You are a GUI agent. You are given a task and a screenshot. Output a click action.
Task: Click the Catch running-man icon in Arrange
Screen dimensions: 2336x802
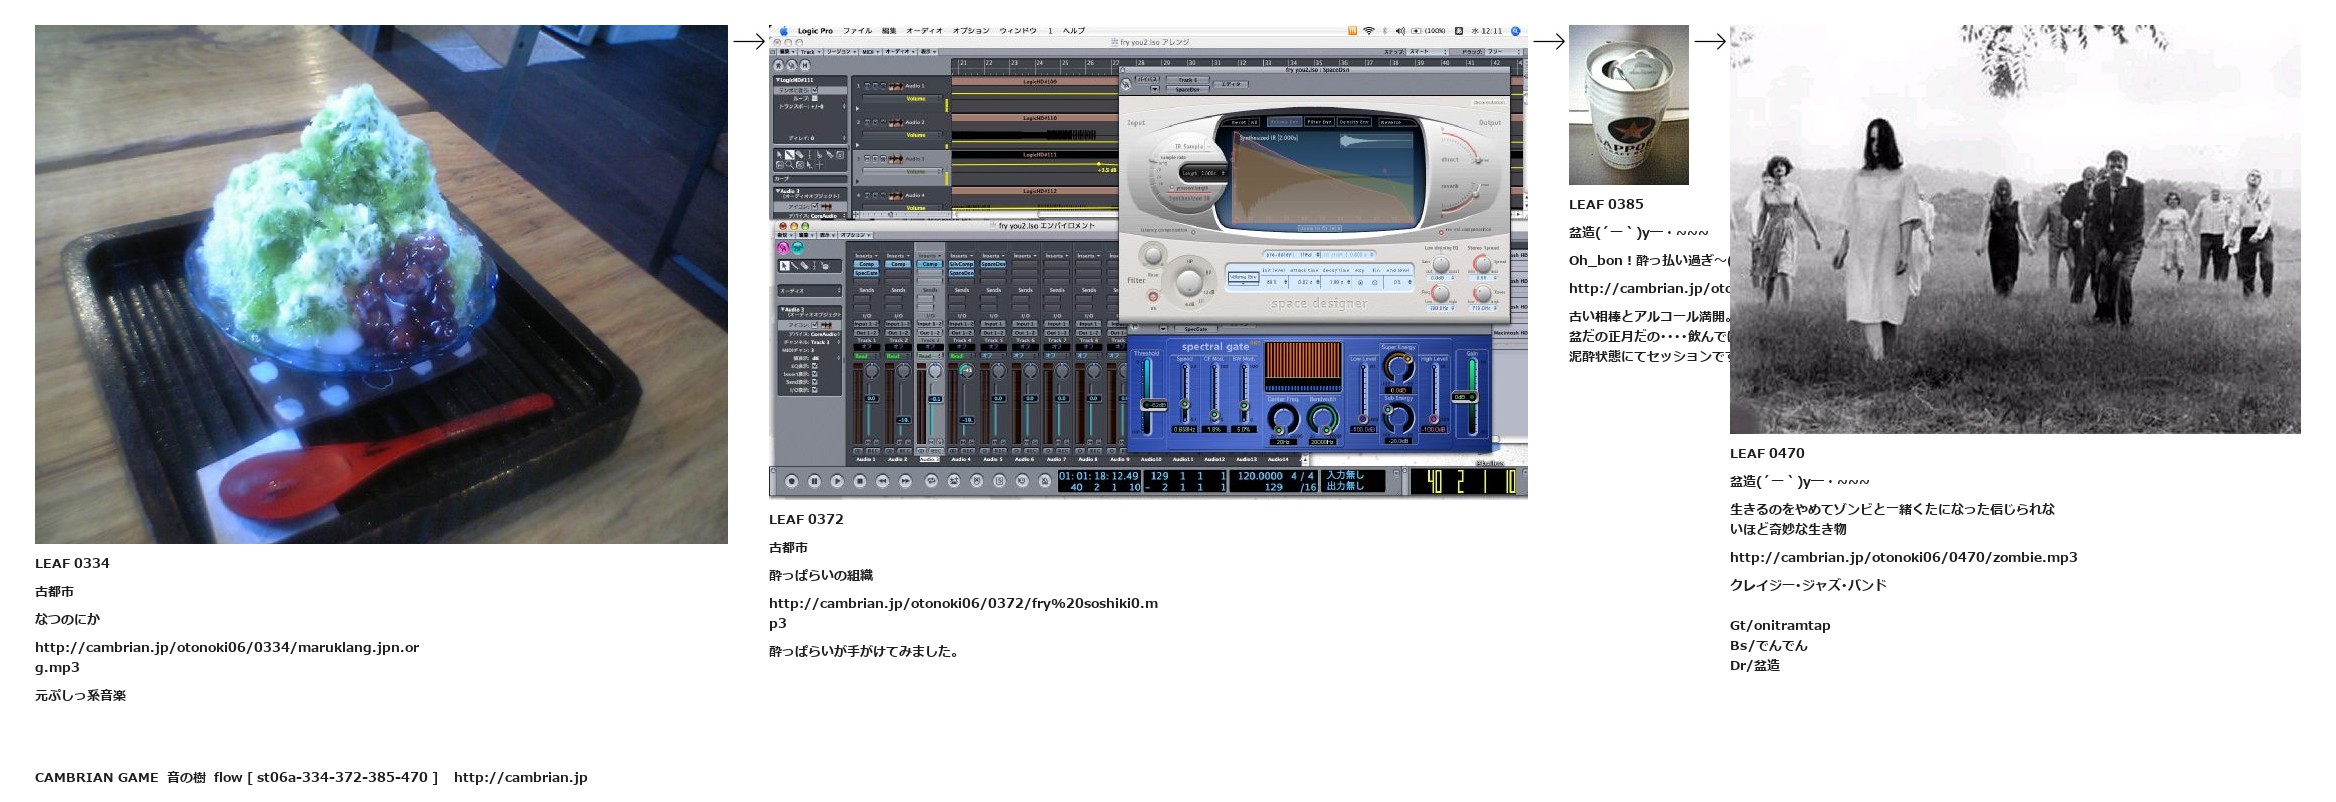(x=778, y=65)
